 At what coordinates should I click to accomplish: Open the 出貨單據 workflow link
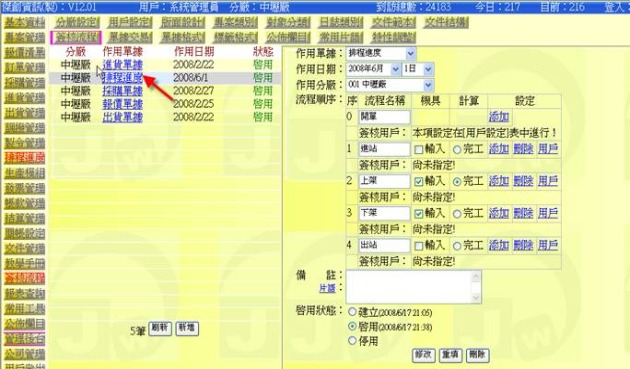tap(123, 117)
